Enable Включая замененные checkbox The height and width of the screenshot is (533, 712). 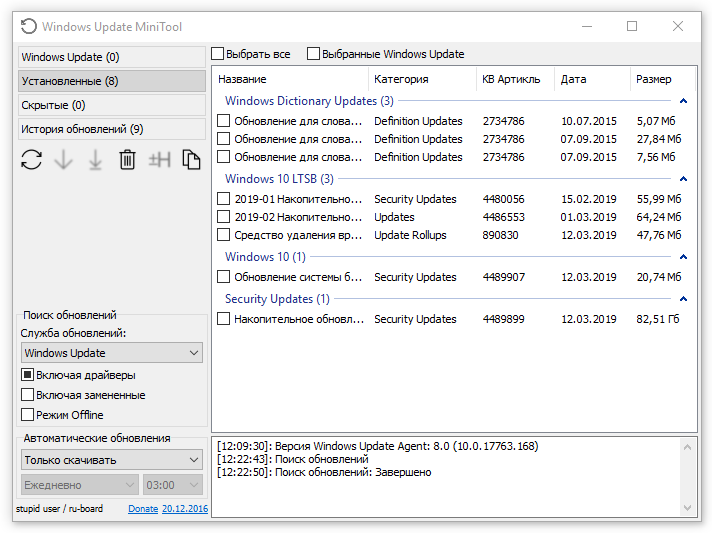tap(28, 395)
